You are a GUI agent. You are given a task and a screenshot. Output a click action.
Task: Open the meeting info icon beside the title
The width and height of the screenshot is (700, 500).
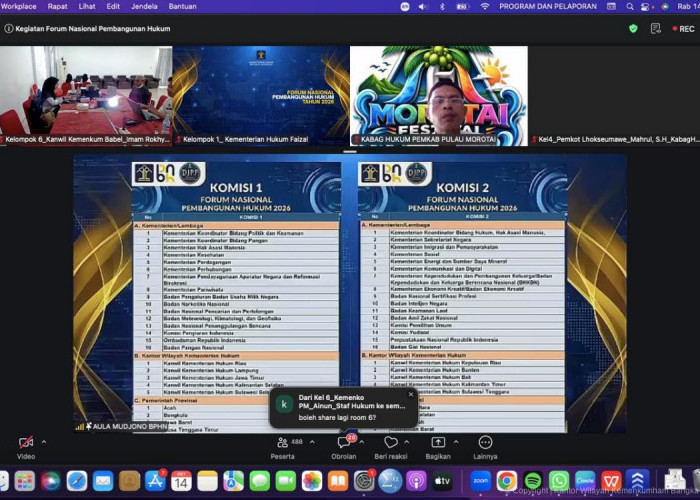[8, 29]
